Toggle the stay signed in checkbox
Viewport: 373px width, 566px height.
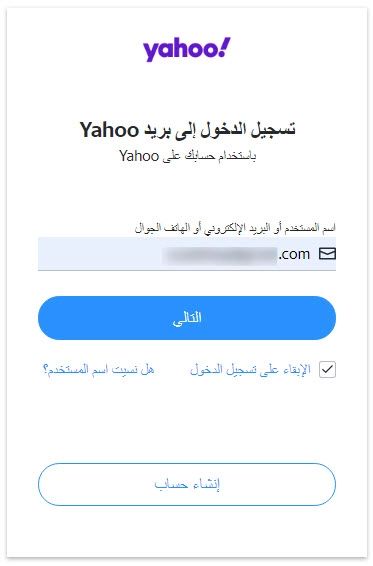pyautogui.click(x=328, y=369)
